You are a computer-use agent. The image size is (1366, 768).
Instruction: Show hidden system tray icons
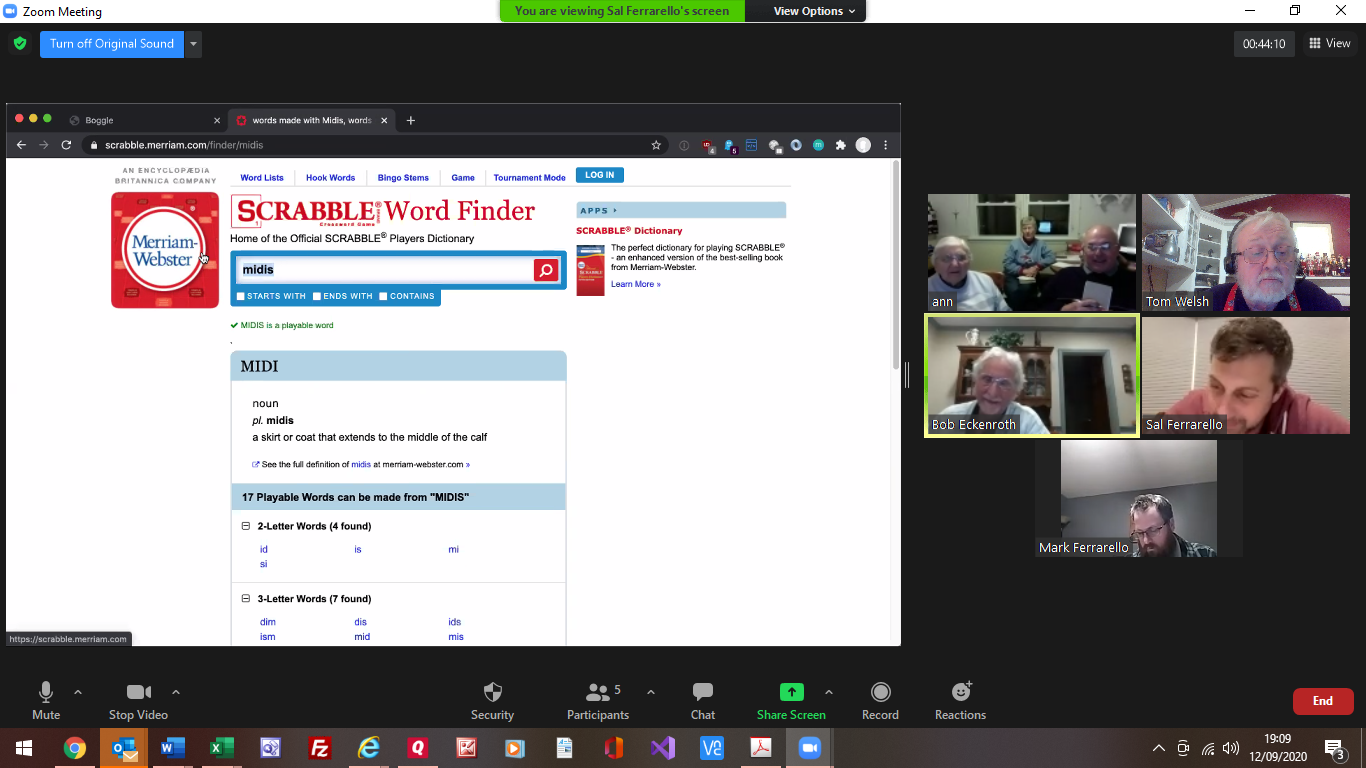pos(1159,748)
